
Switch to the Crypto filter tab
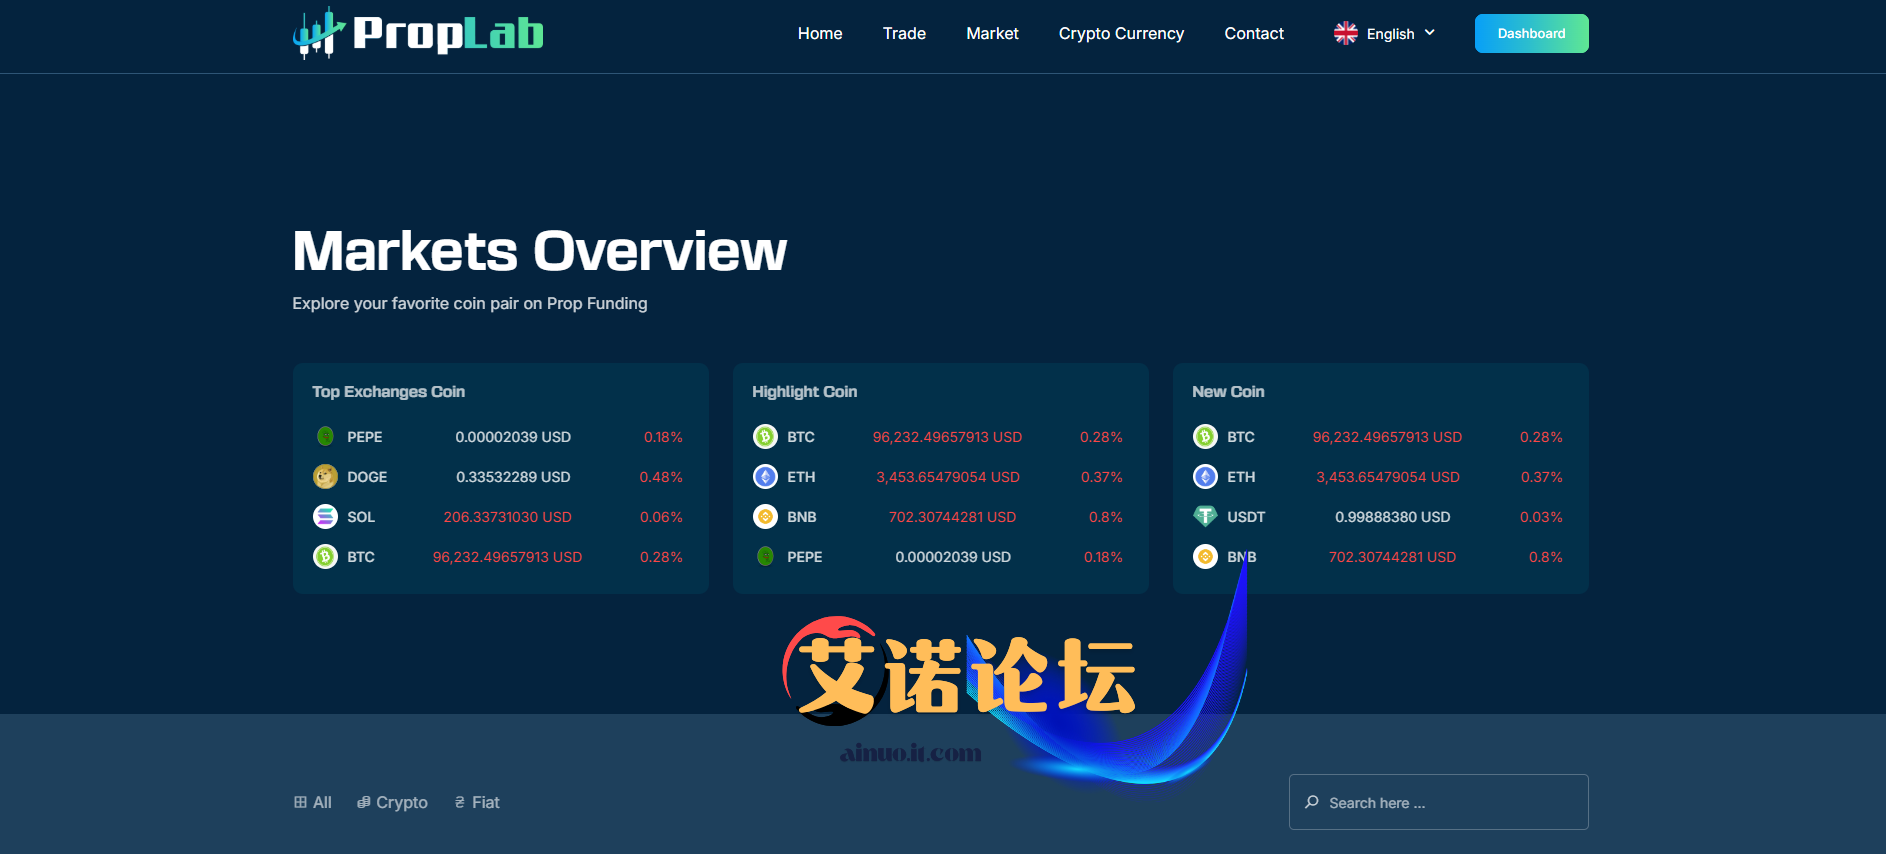[x=392, y=802]
